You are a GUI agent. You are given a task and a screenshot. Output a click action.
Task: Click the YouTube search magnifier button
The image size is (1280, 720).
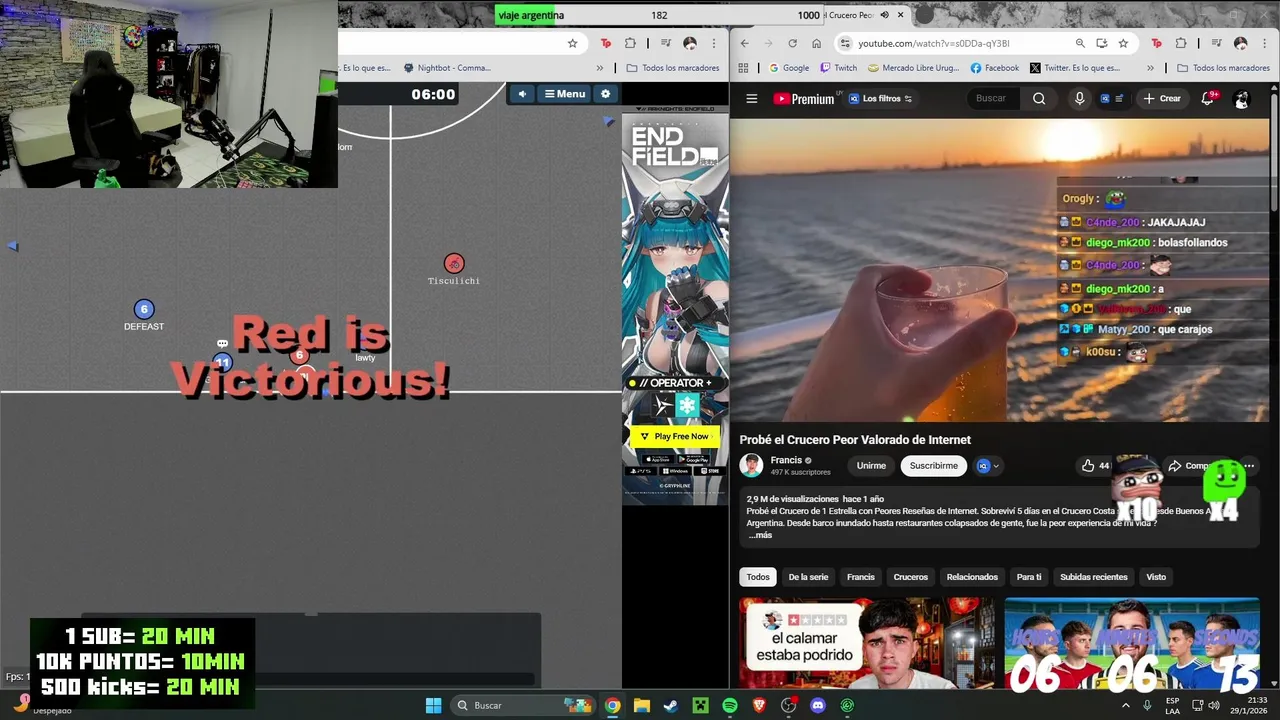point(1039,98)
